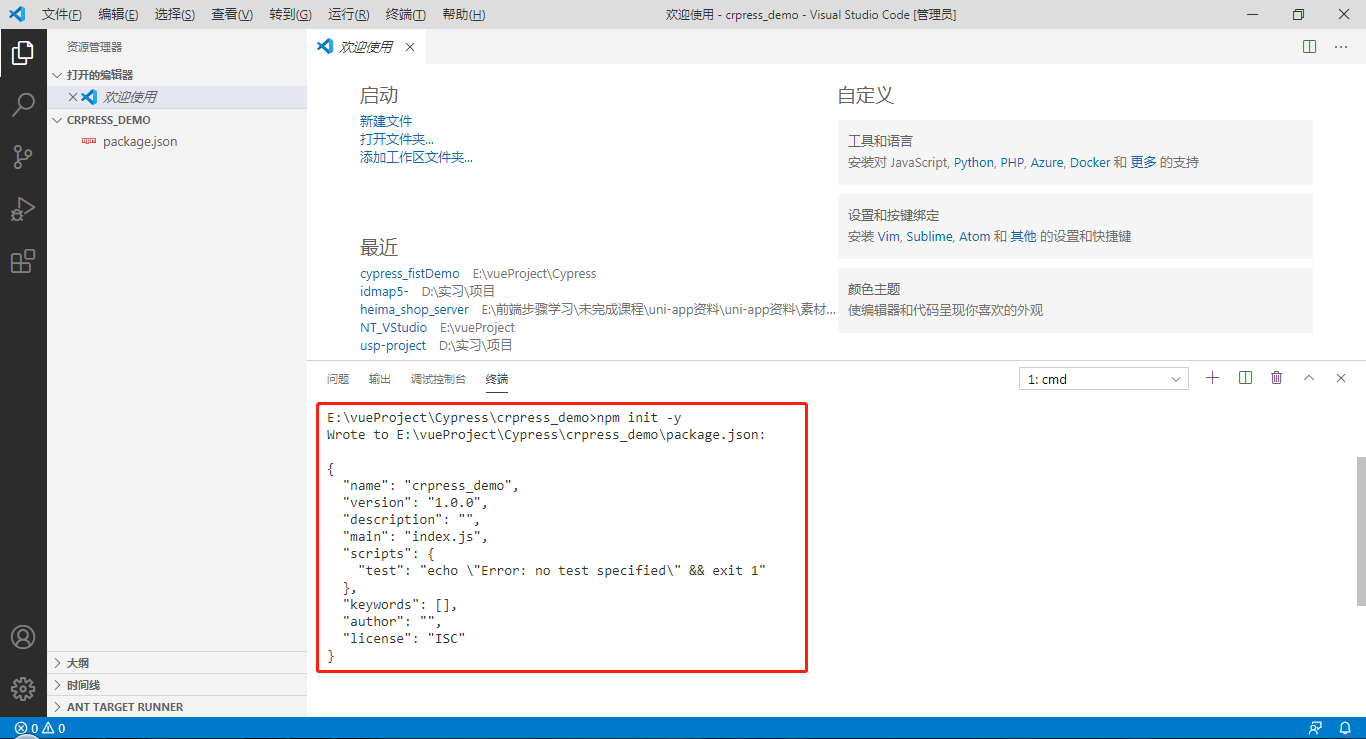This screenshot has height=739, width=1366.
Task: Click the 打开文件夹... link
Action: click(x=397, y=139)
